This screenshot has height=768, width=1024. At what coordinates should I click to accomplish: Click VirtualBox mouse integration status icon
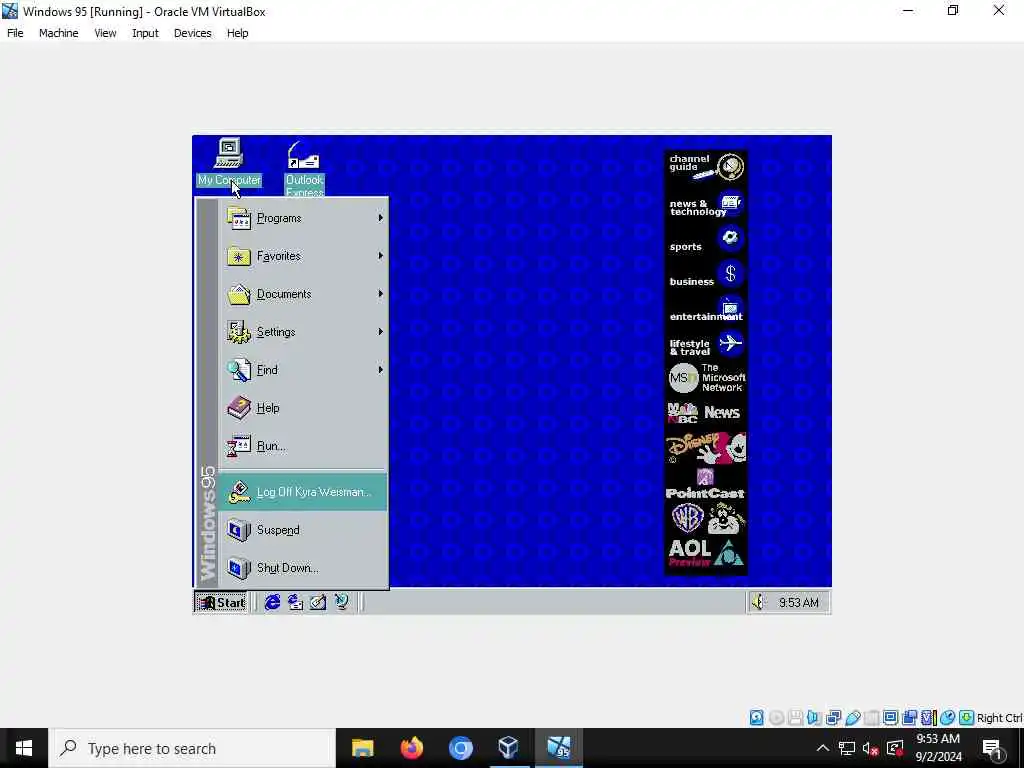(948, 718)
